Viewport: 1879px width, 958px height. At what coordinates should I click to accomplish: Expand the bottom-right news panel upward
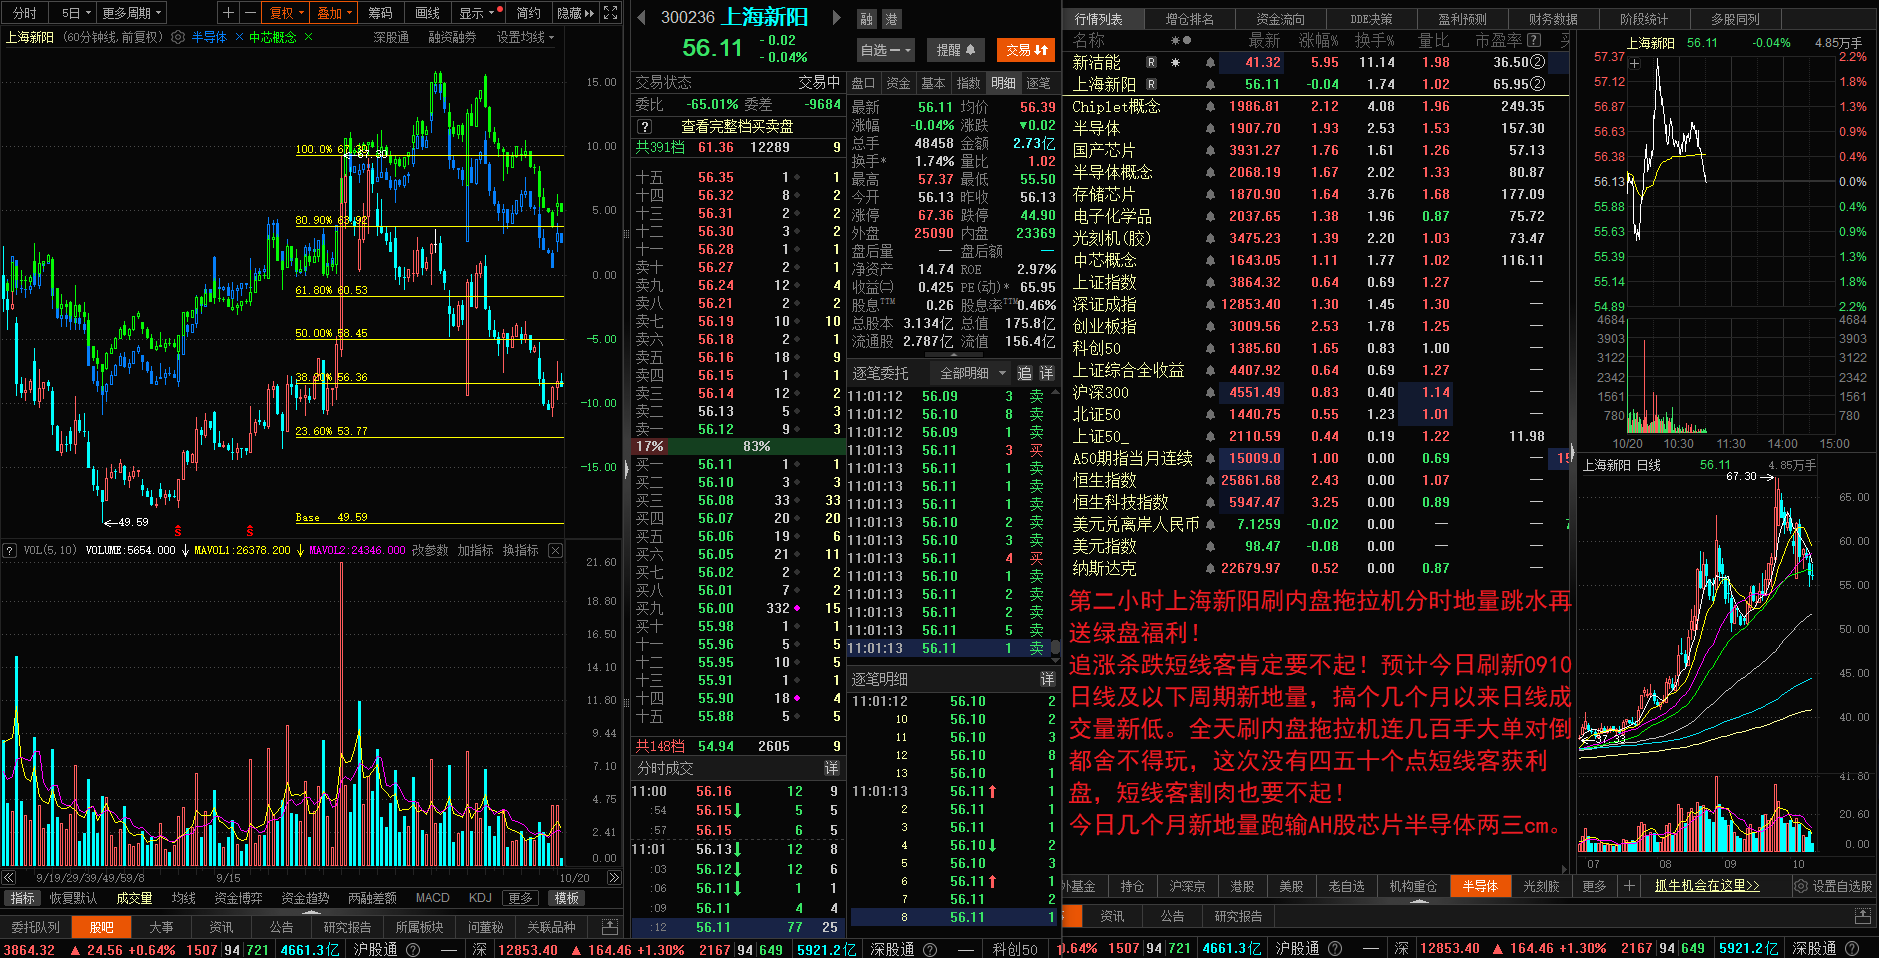(1862, 916)
